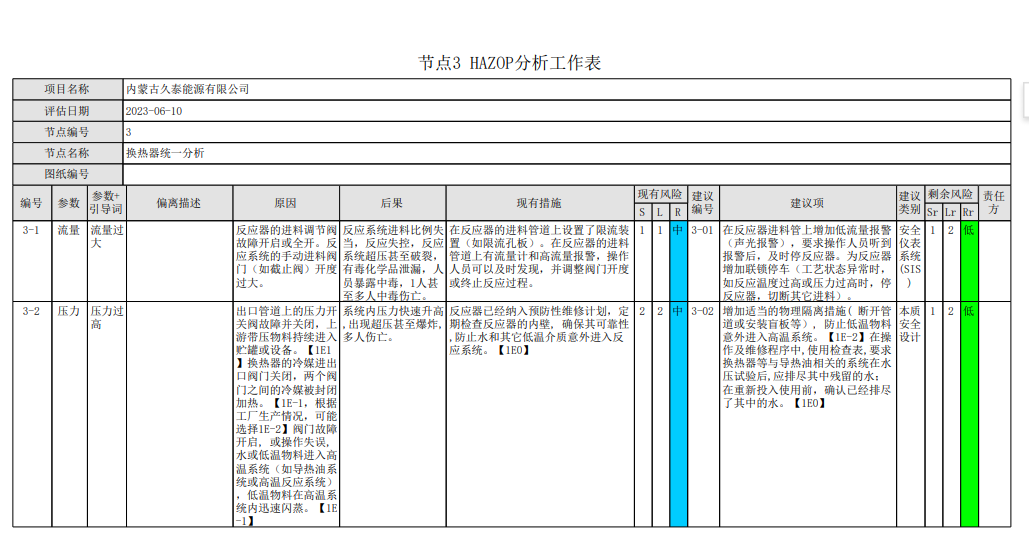Viewport: 1029px width, 551px height.
Task: Click the 现有风险 header cell
Action: point(661,195)
